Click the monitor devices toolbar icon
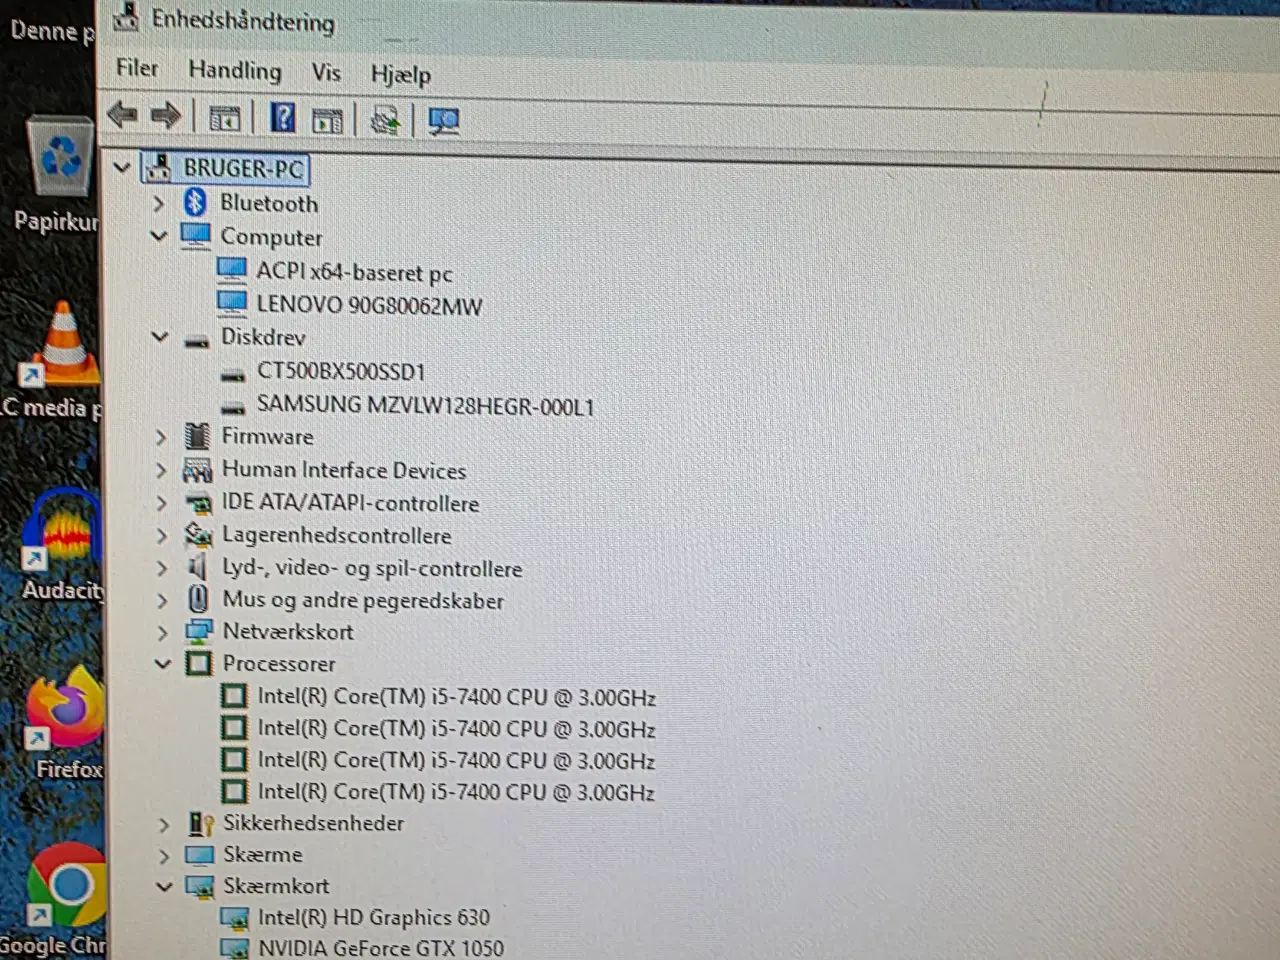This screenshot has width=1280, height=960. tap(443, 122)
